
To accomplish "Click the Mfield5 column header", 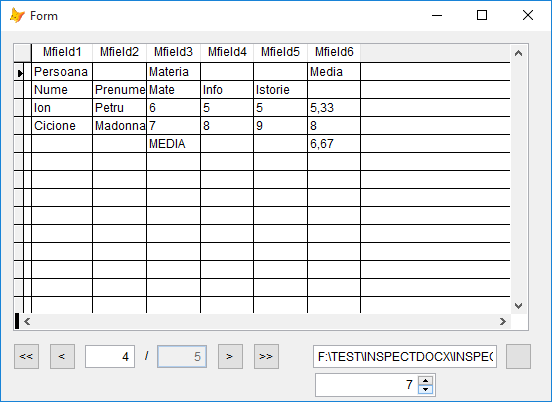I will 280,52.
